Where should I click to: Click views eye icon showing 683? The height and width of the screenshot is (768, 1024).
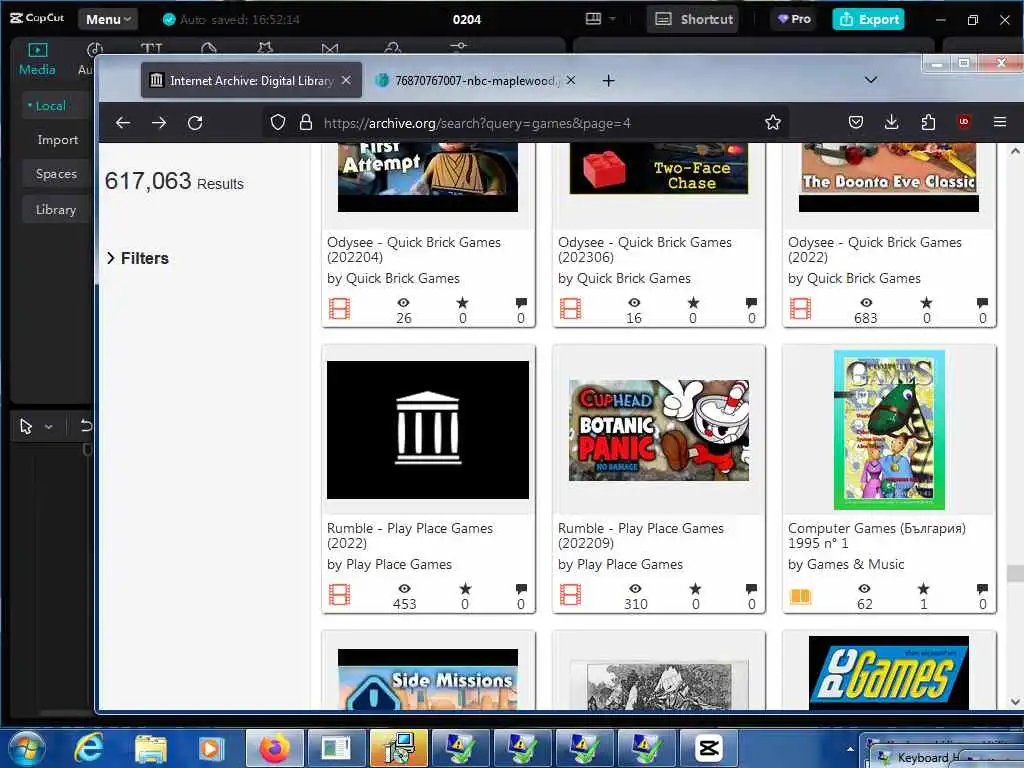point(866,302)
